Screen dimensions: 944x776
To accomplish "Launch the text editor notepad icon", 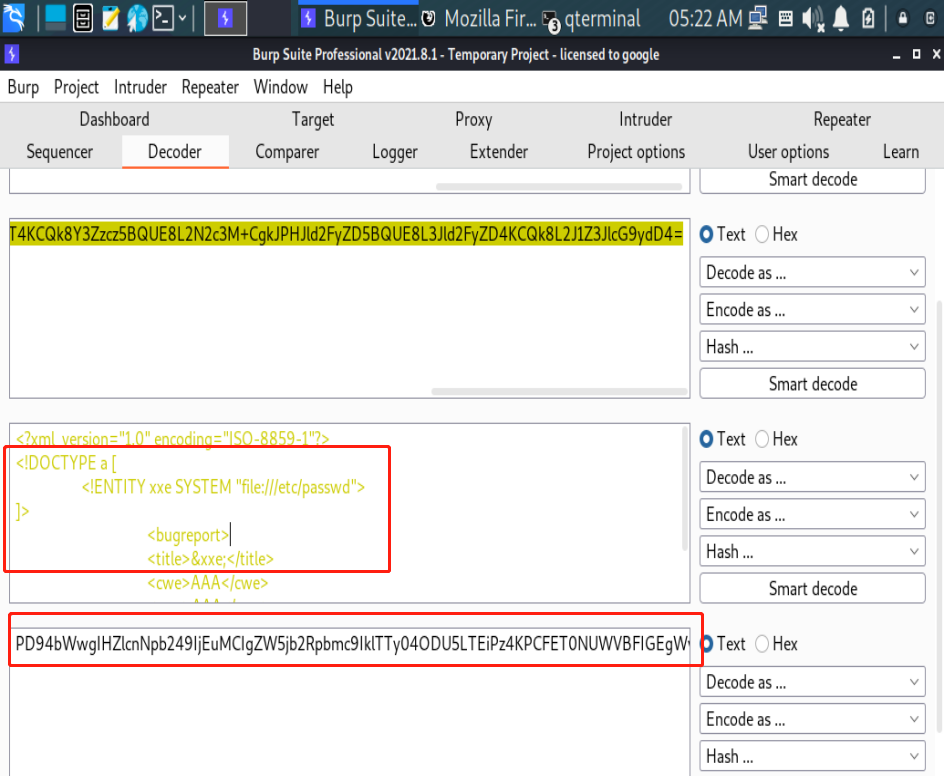I will 110,18.
